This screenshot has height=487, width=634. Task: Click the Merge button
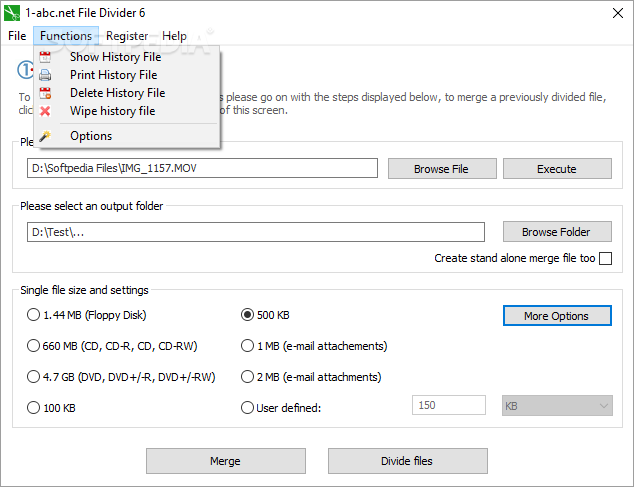click(x=226, y=461)
